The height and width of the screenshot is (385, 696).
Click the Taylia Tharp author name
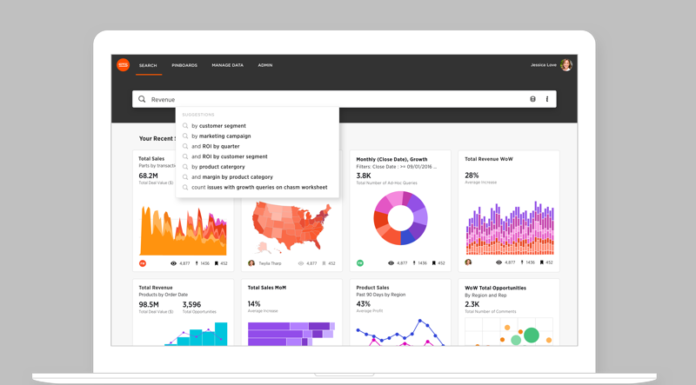click(270, 263)
